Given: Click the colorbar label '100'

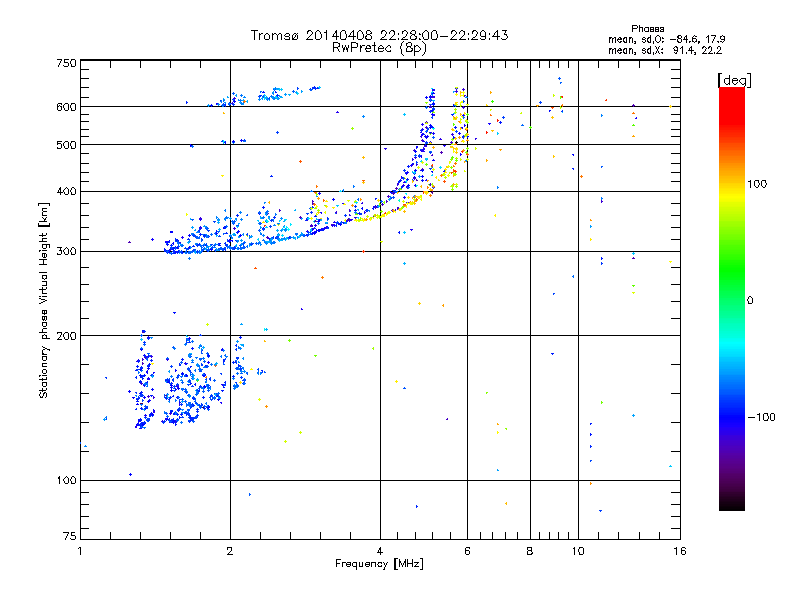Looking at the screenshot, I should 757,184.
